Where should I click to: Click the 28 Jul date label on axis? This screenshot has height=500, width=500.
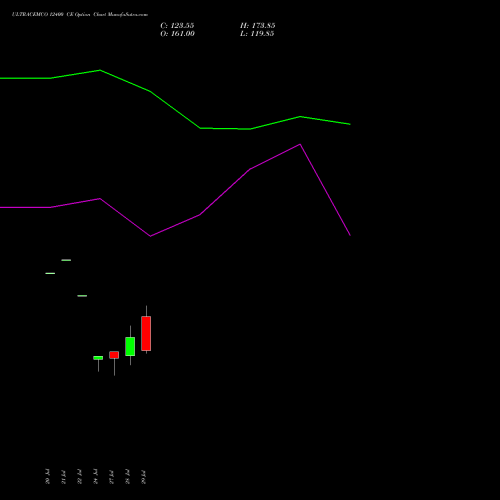[x=128, y=477]
